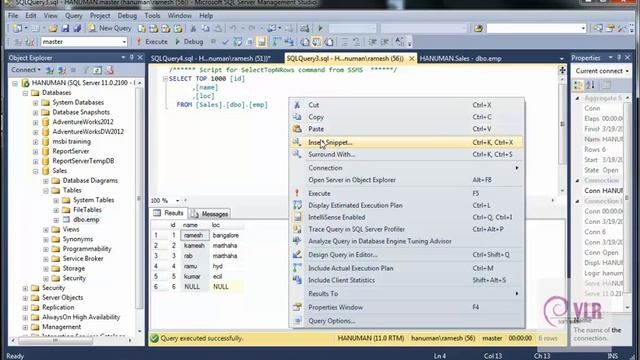
Task: Toggle IntelliSense Enabled in context menu
Action: tap(407, 217)
